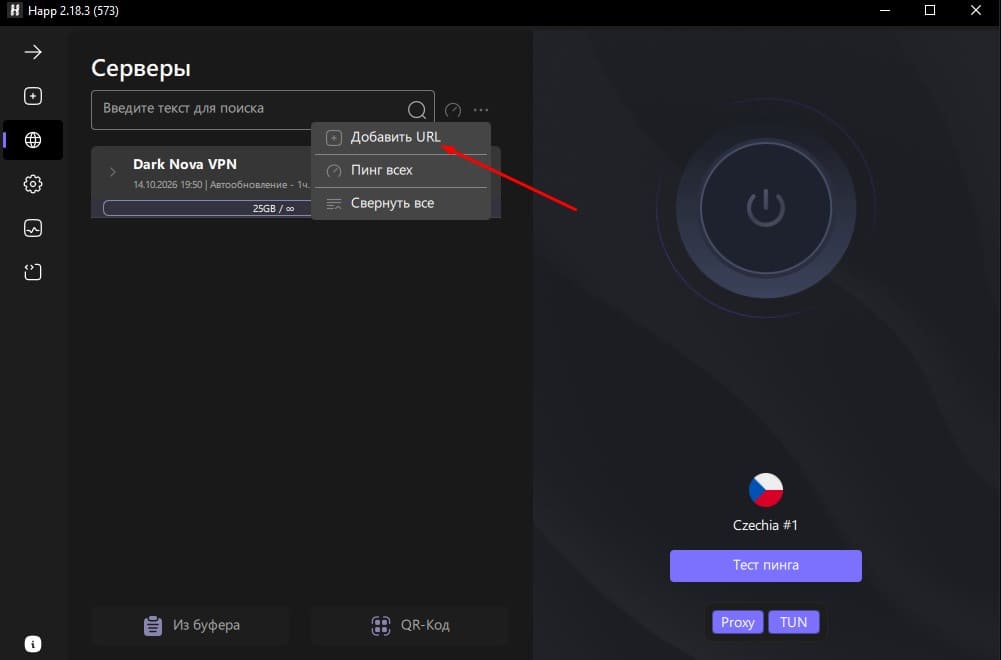Maximize the Happ window
1001x660 pixels.
tap(930, 10)
